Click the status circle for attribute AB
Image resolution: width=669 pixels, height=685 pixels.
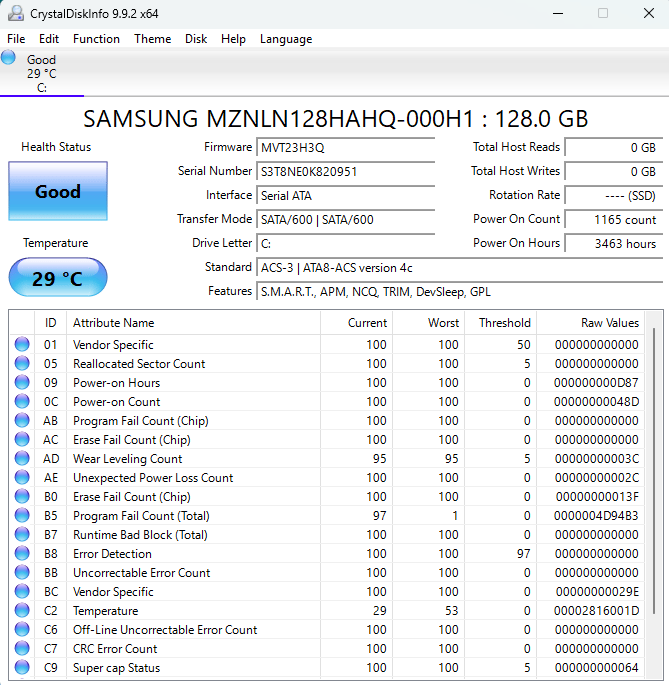pos(22,420)
